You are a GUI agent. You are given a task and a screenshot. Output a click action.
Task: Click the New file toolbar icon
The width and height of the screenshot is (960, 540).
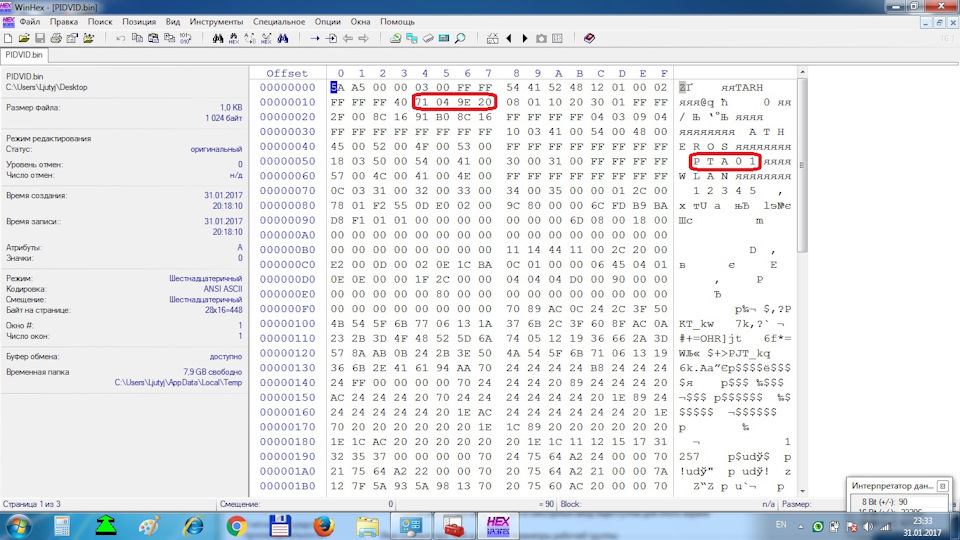[8, 38]
